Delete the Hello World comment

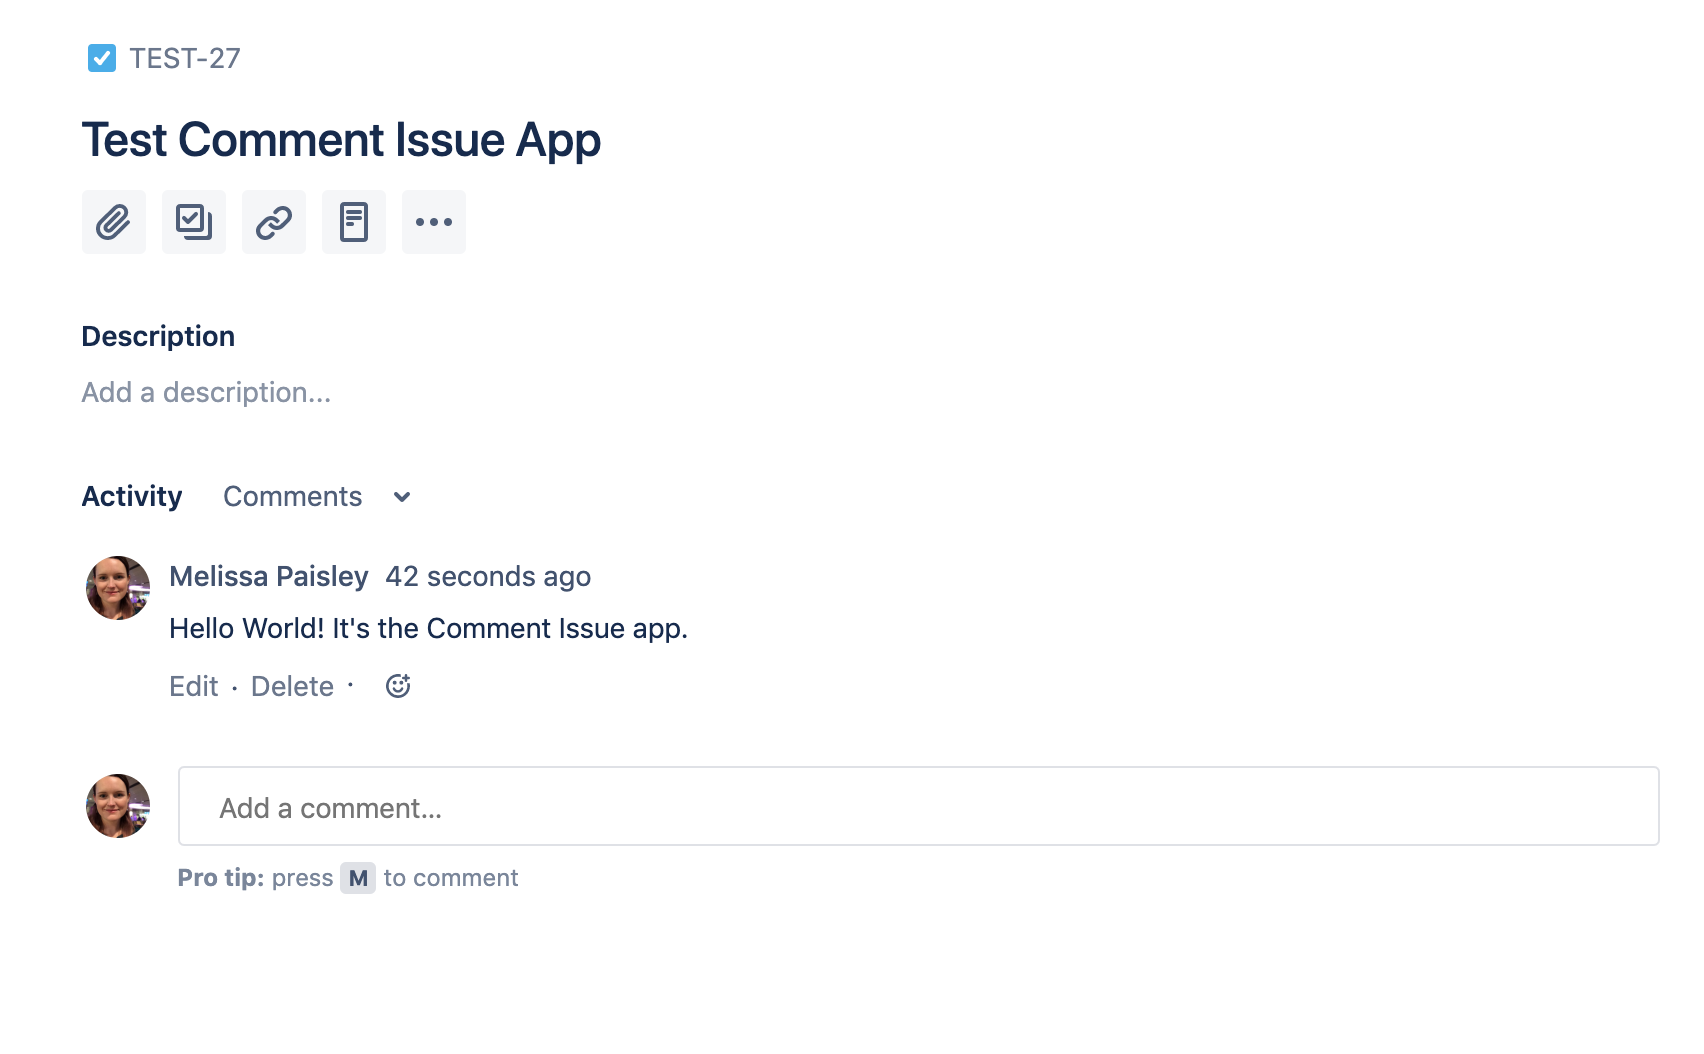click(291, 686)
